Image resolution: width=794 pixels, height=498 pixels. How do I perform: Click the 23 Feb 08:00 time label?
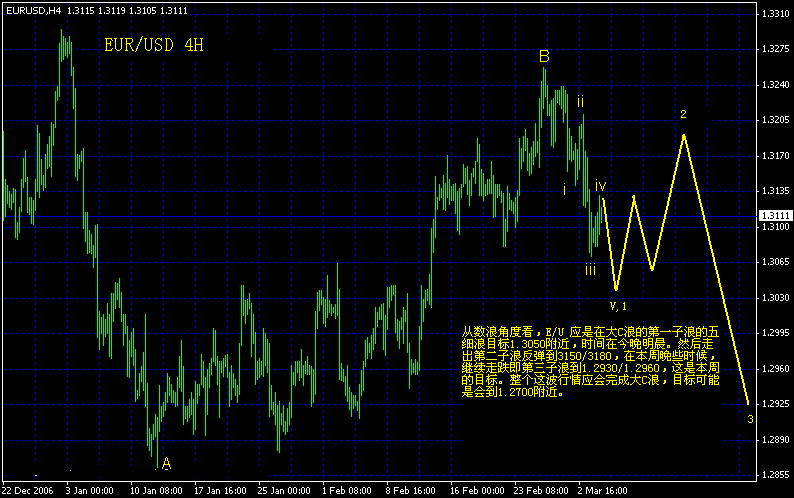tap(541, 490)
